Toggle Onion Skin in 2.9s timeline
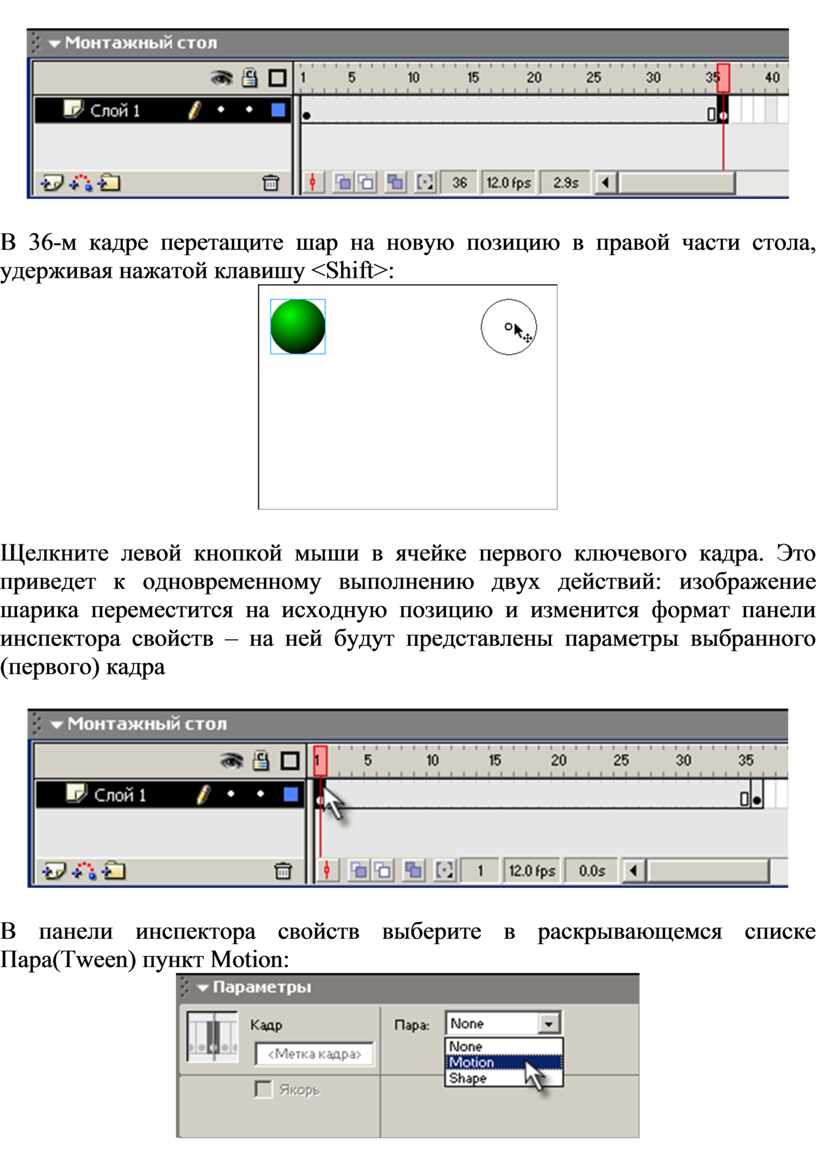This screenshot has height=1164, width=816. pos(342,182)
